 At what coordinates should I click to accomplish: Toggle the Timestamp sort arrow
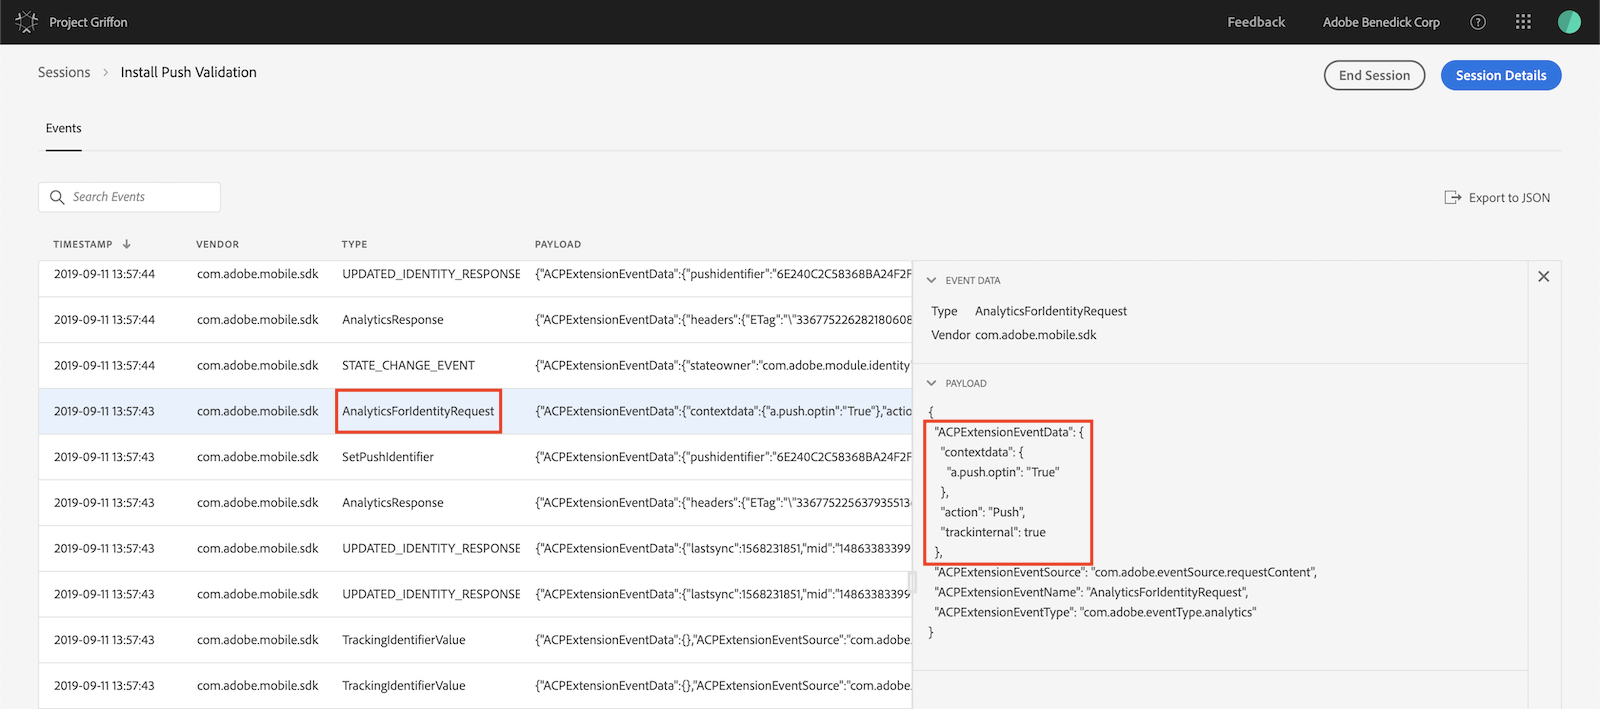(x=127, y=244)
